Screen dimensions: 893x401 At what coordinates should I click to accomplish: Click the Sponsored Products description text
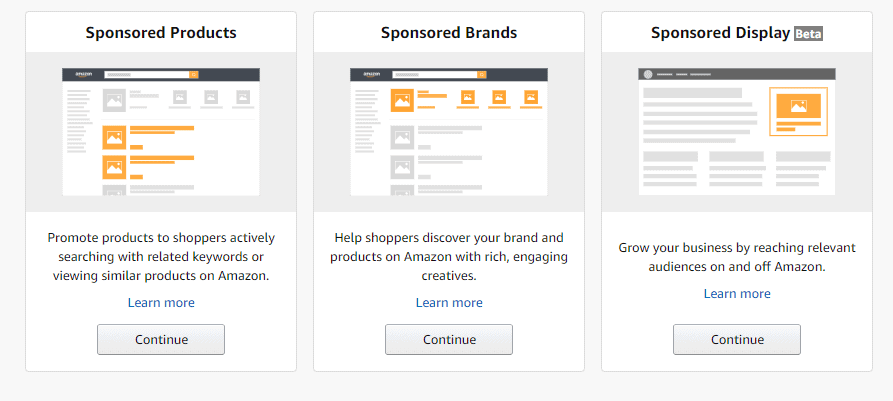[161, 257]
